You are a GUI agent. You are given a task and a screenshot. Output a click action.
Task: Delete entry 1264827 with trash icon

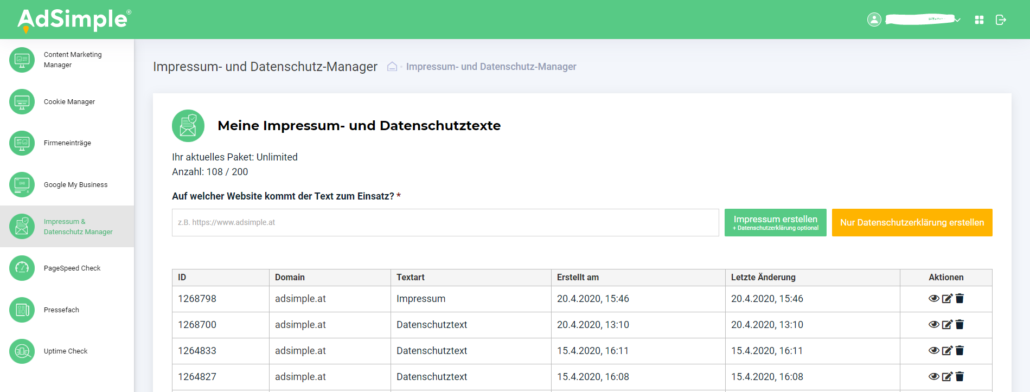point(960,376)
